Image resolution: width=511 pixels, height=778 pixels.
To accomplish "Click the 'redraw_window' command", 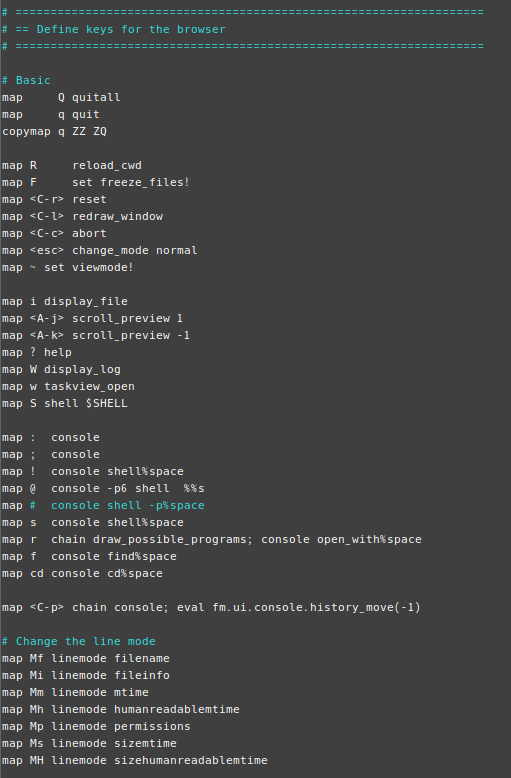I will pos(118,216).
